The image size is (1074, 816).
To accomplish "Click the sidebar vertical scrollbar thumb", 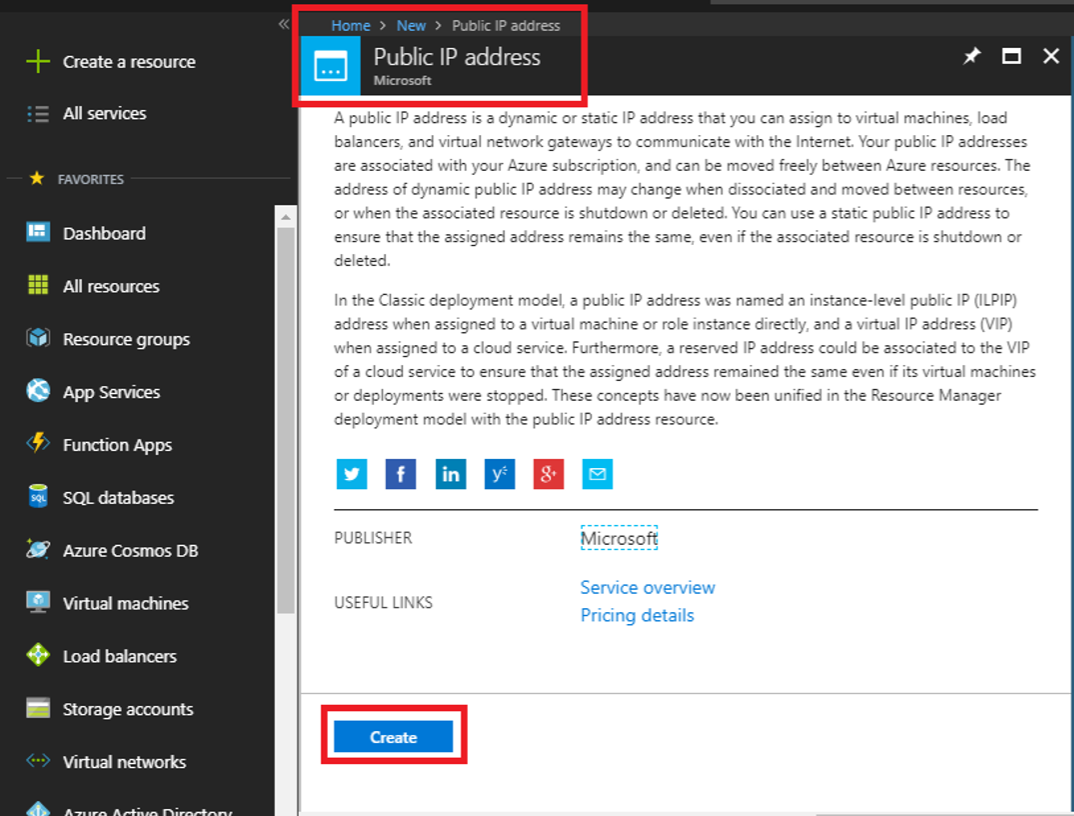I will 286,420.
